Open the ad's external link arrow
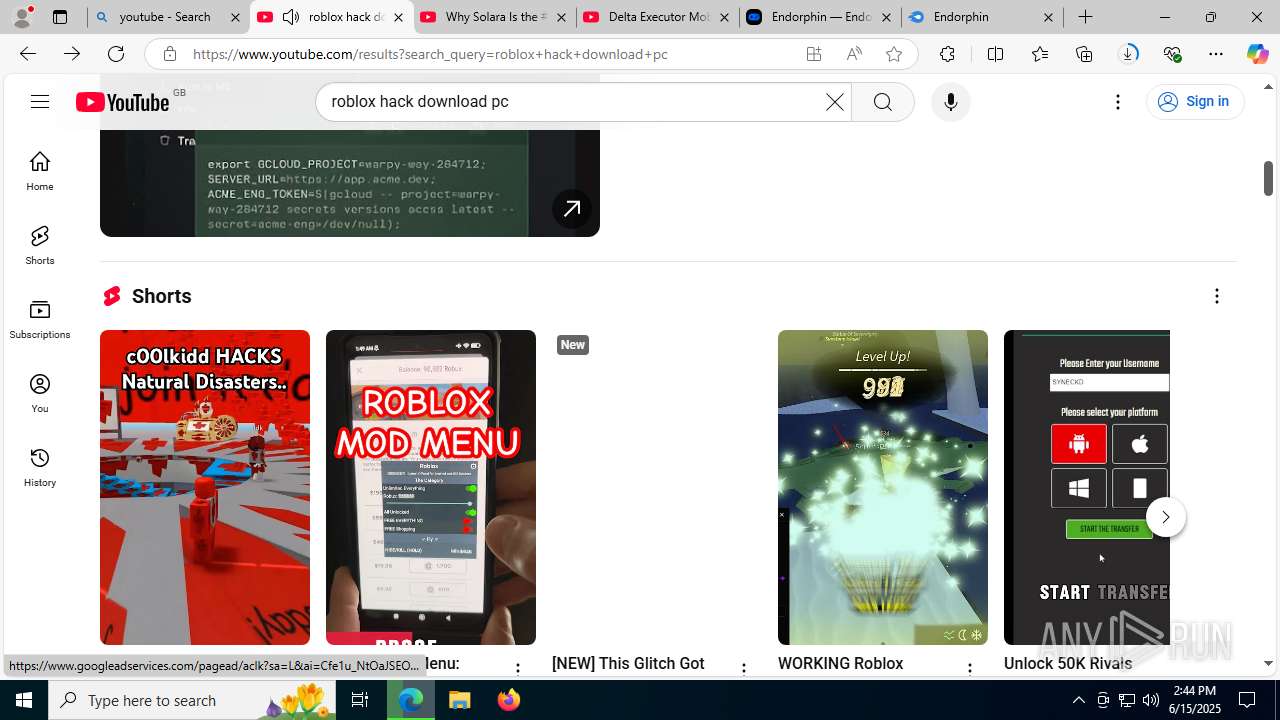Image resolution: width=1280 pixels, height=720 pixels. click(x=572, y=209)
